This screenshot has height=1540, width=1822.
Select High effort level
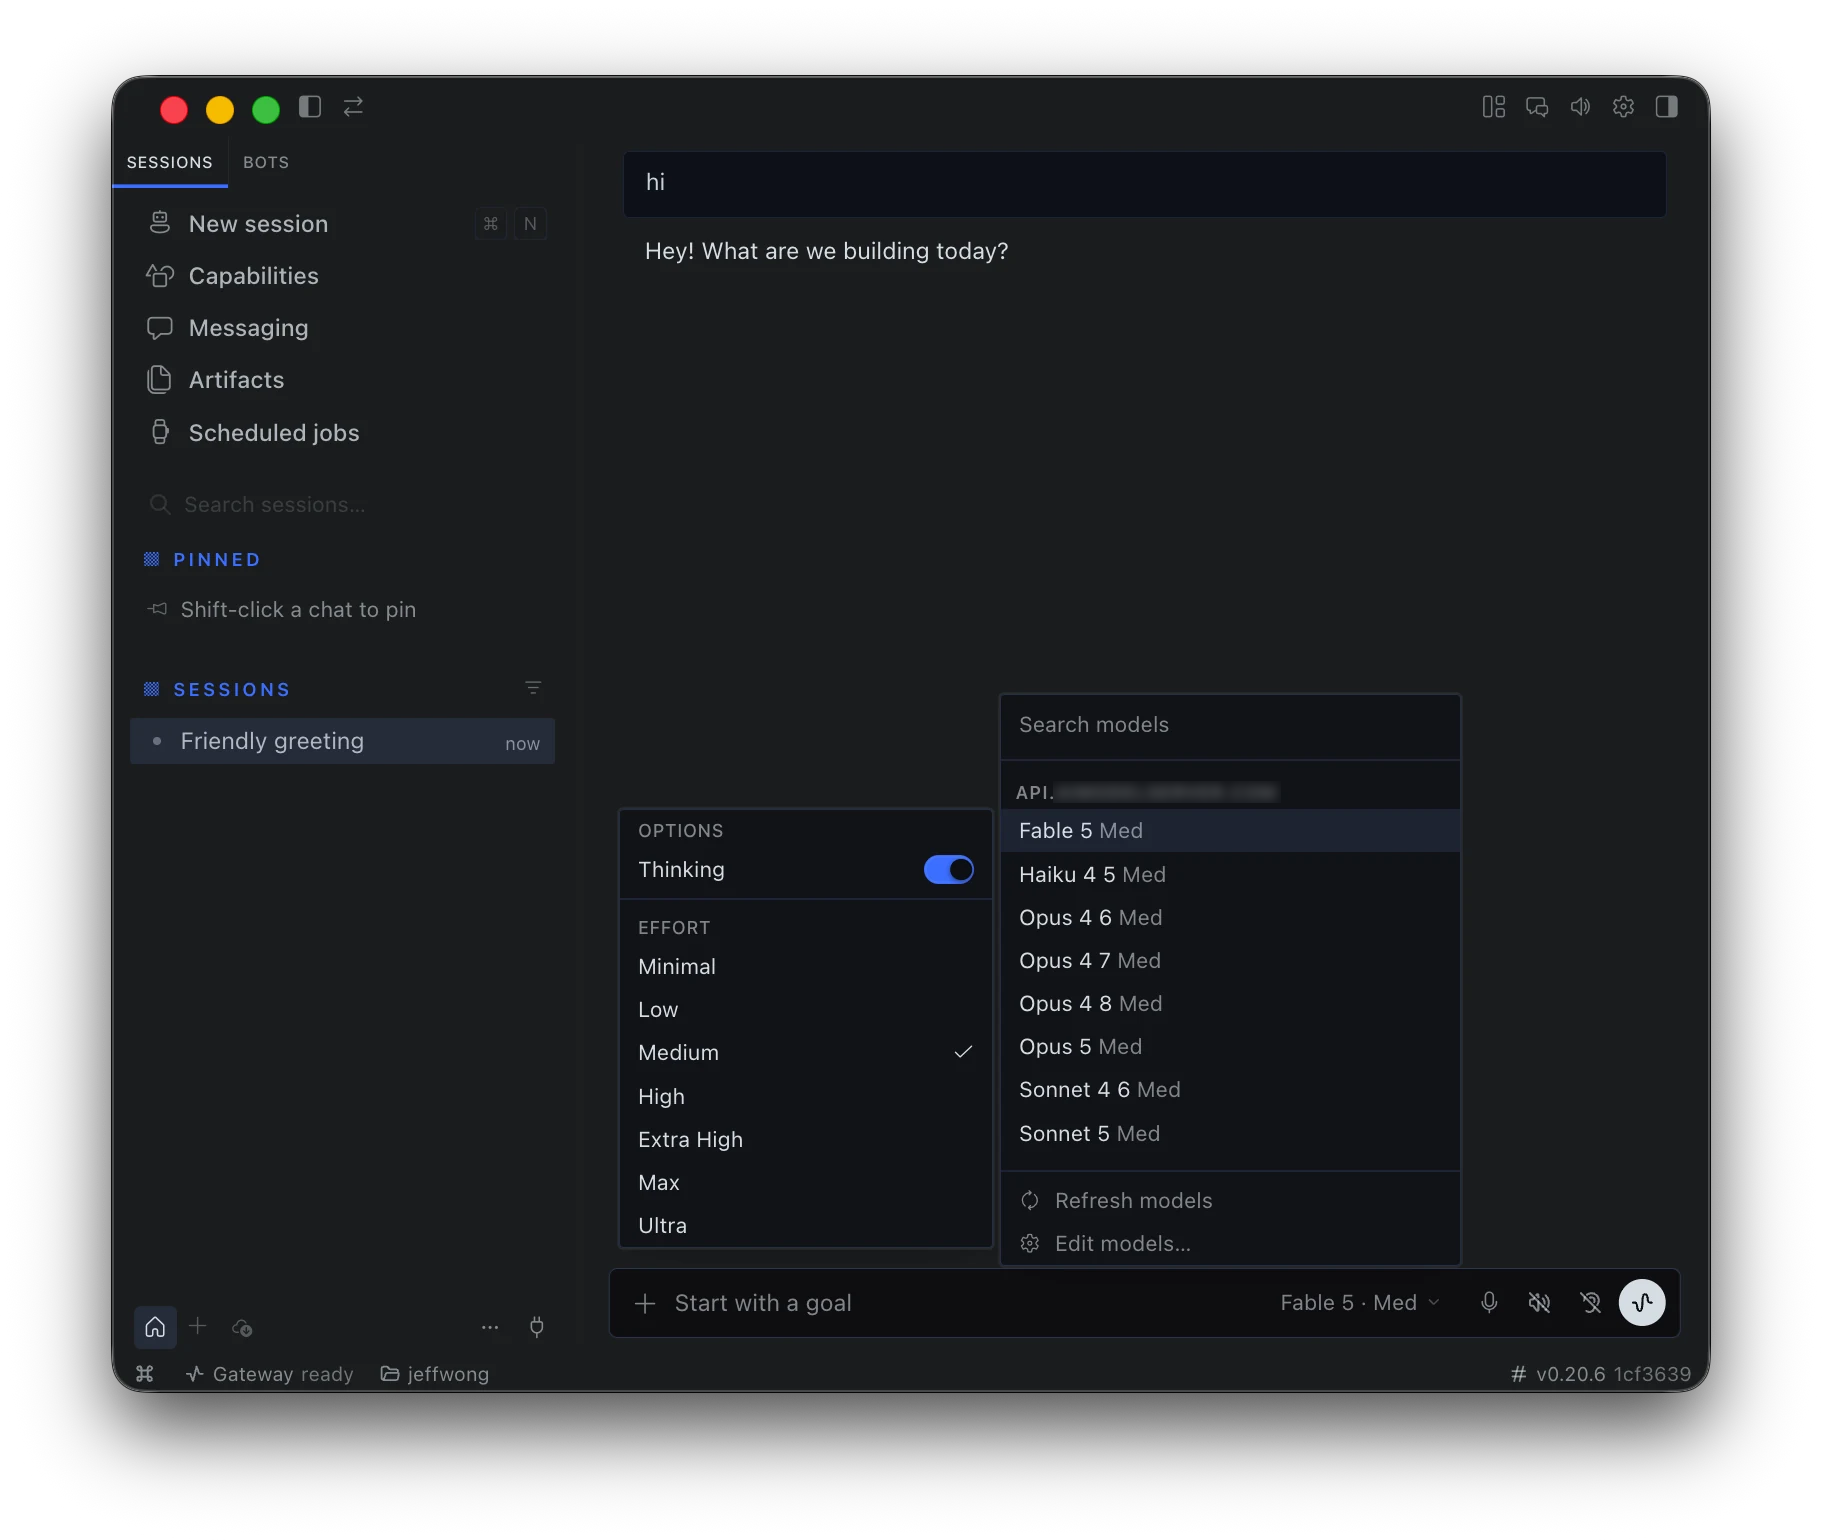tap(806, 1097)
